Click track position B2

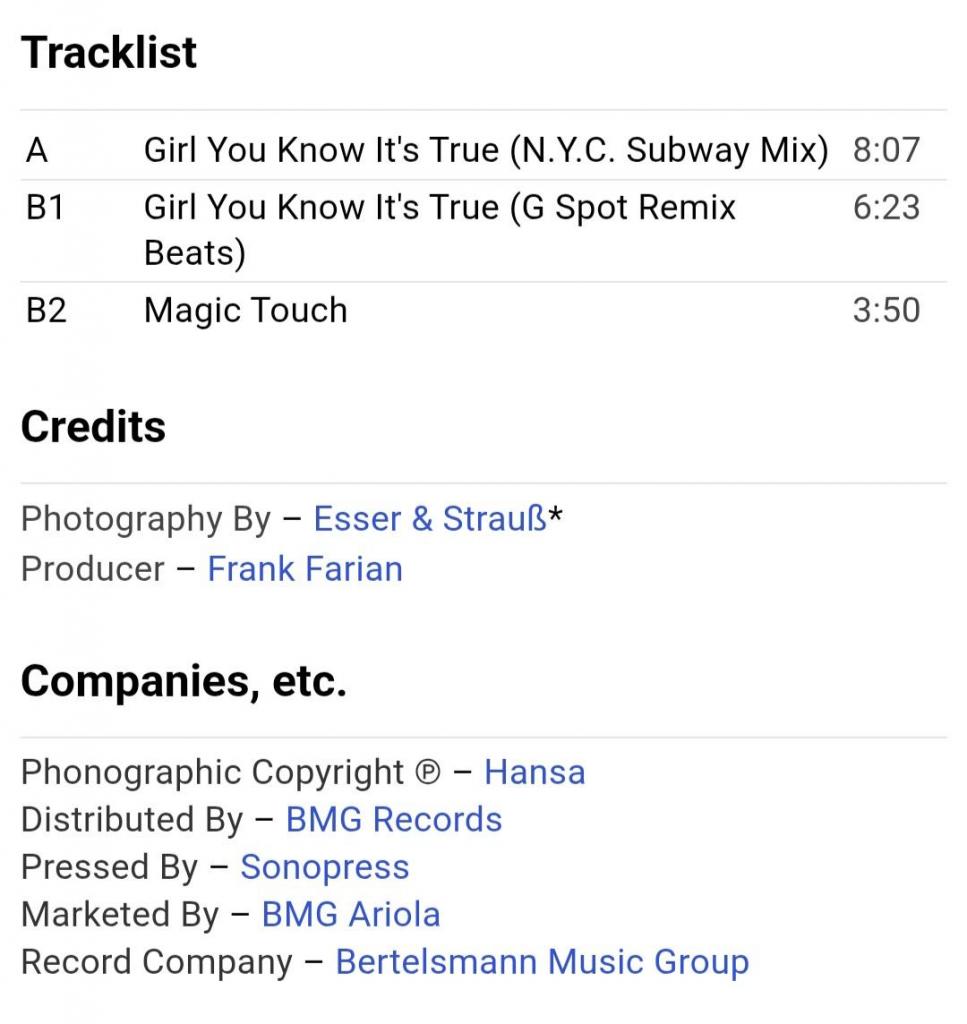pos(46,310)
